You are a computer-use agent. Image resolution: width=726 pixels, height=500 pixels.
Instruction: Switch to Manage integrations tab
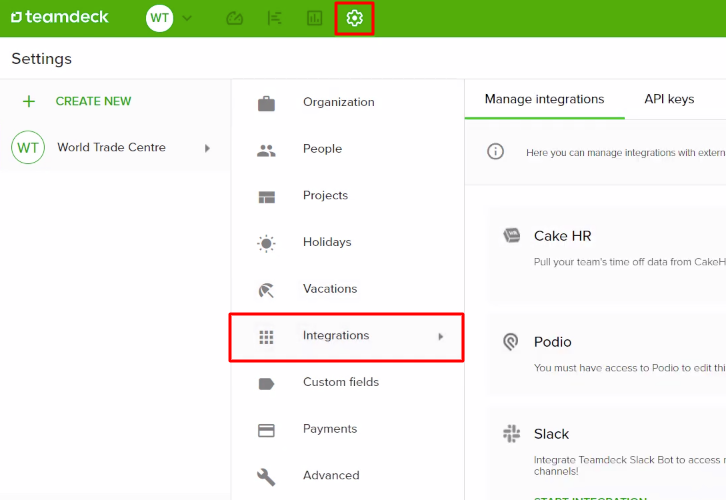(x=544, y=99)
